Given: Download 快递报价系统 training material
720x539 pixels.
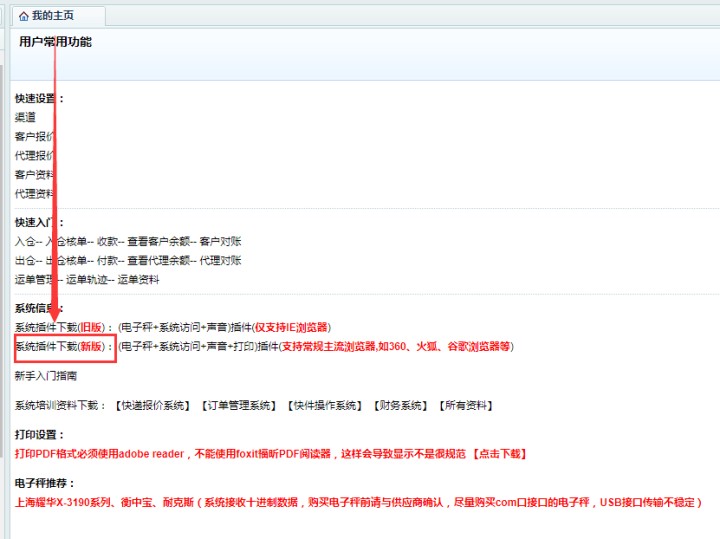Looking at the screenshot, I should (152, 406).
